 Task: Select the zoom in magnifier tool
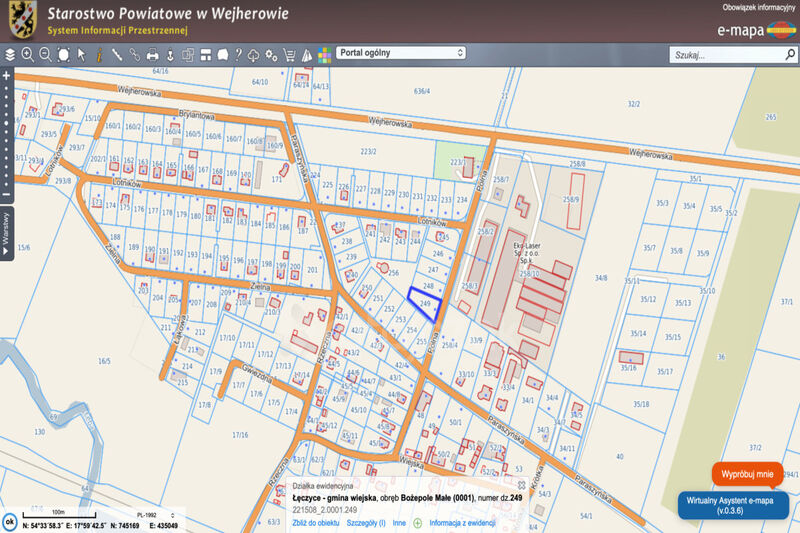[28, 54]
